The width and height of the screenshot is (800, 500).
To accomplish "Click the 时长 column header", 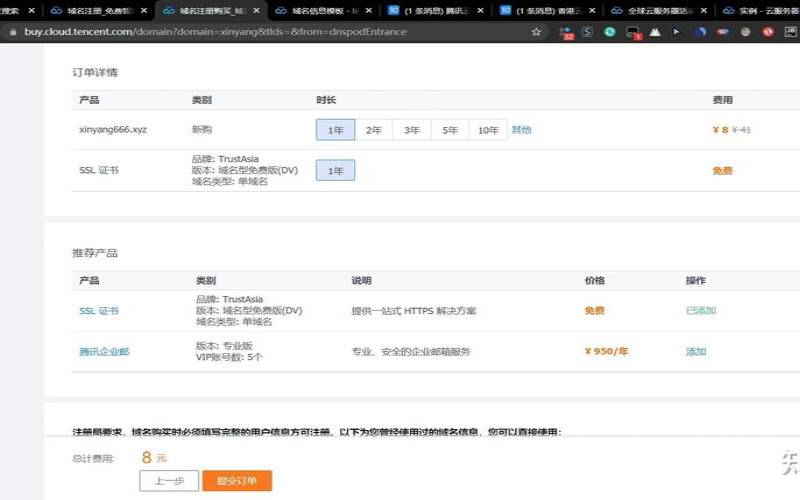I will [x=326, y=100].
